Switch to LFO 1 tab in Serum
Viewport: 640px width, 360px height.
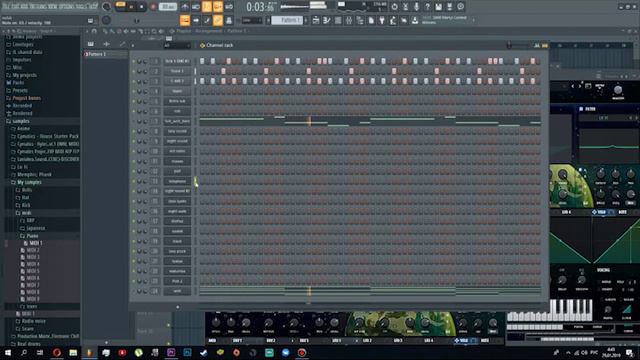click(x=336, y=340)
